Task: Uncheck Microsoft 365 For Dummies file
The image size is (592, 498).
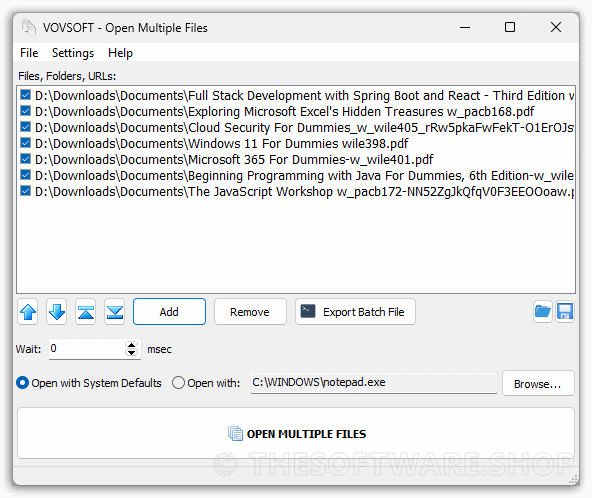Action: [26, 159]
